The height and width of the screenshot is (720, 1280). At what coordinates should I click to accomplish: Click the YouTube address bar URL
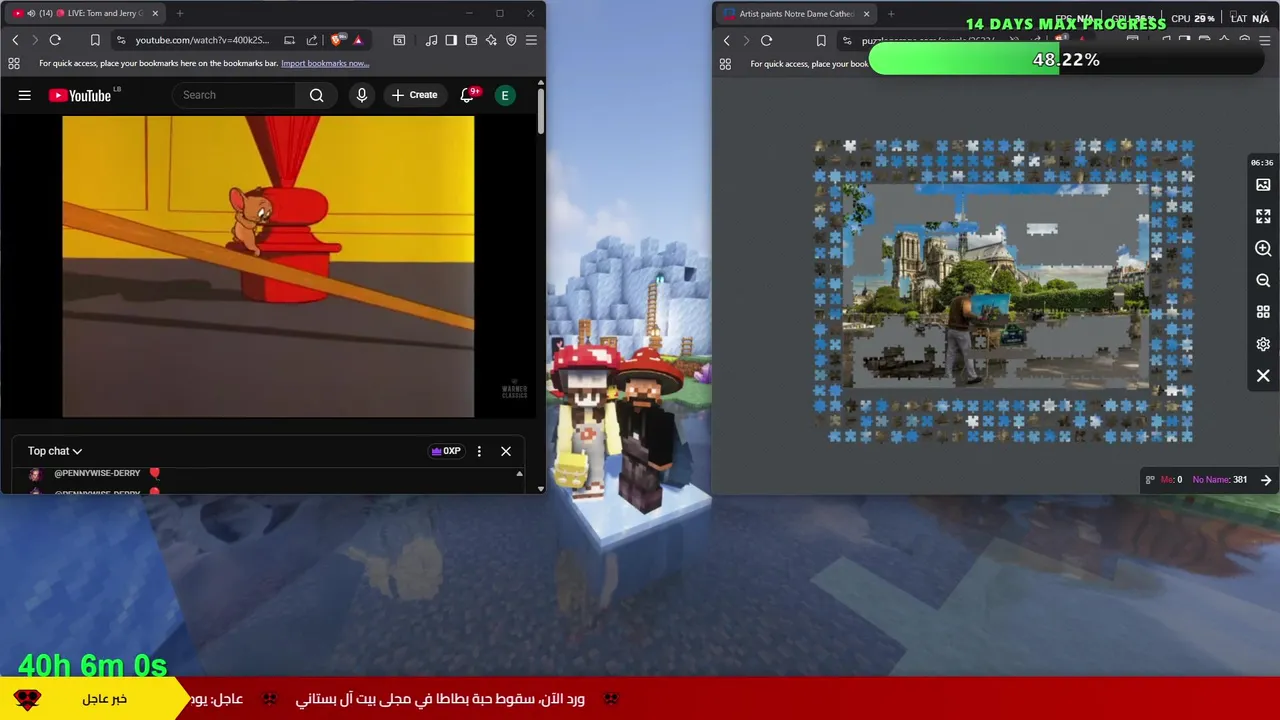(x=202, y=40)
